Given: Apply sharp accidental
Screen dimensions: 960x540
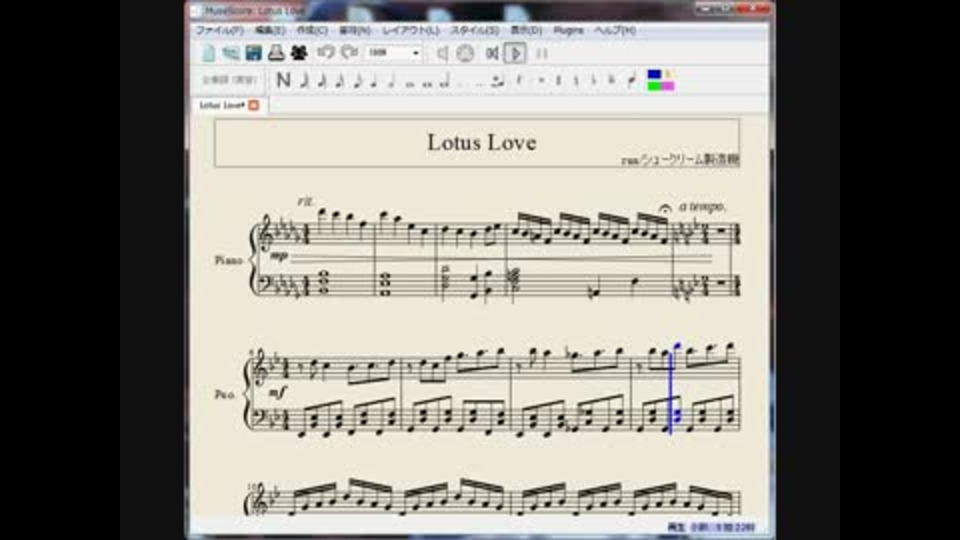Looking at the screenshot, I should coord(558,80).
